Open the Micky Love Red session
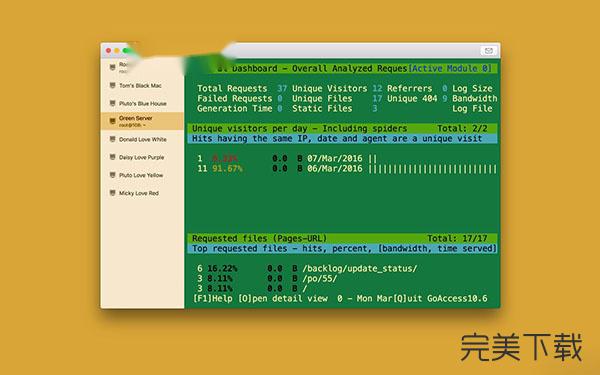Screen dimensions: 600x375 click(x=139, y=193)
